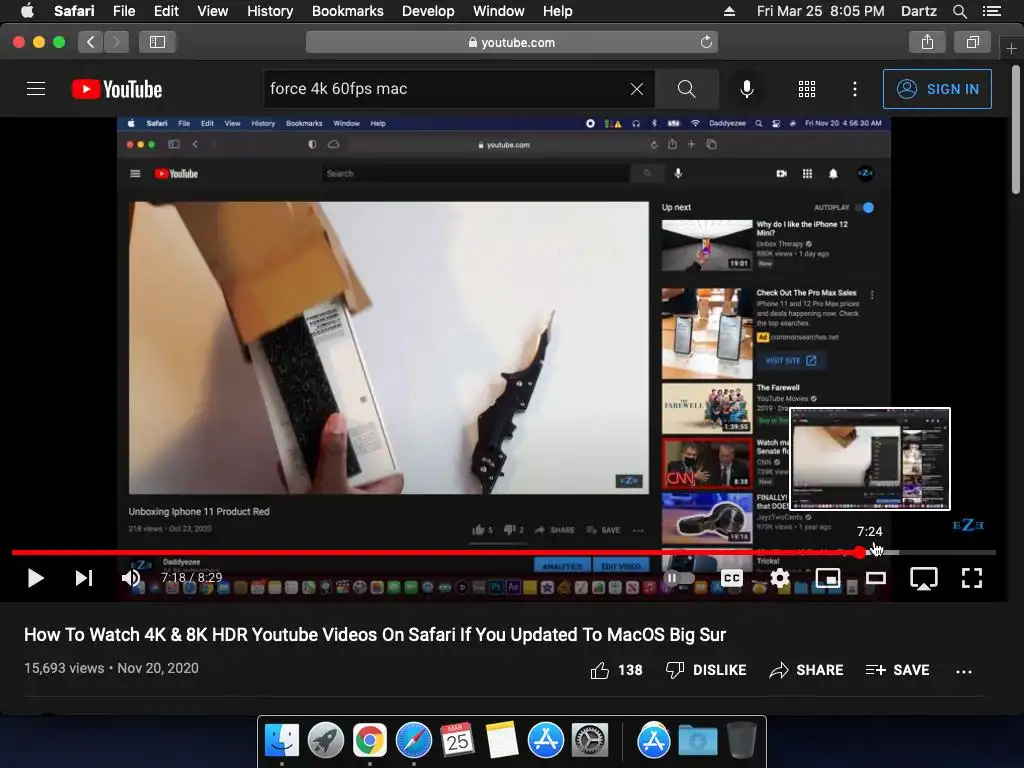This screenshot has width=1024, height=768.
Task: Open the Bookmarks menu
Action: pos(347,11)
